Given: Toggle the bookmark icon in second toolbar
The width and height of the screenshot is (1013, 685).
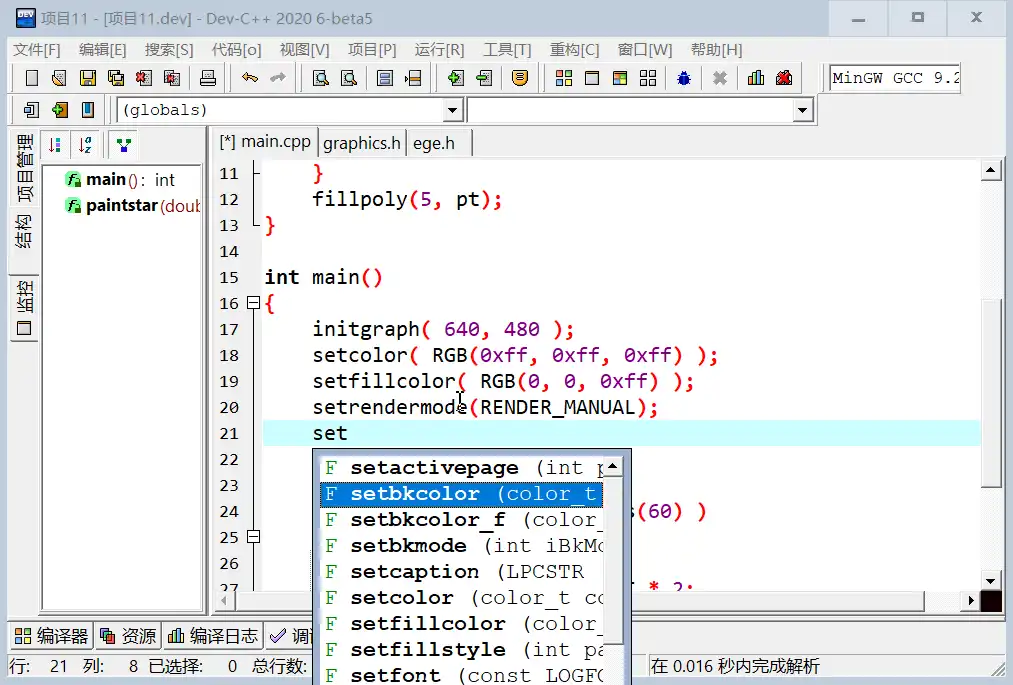Looking at the screenshot, I should pyautogui.click(x=88, y=110).
